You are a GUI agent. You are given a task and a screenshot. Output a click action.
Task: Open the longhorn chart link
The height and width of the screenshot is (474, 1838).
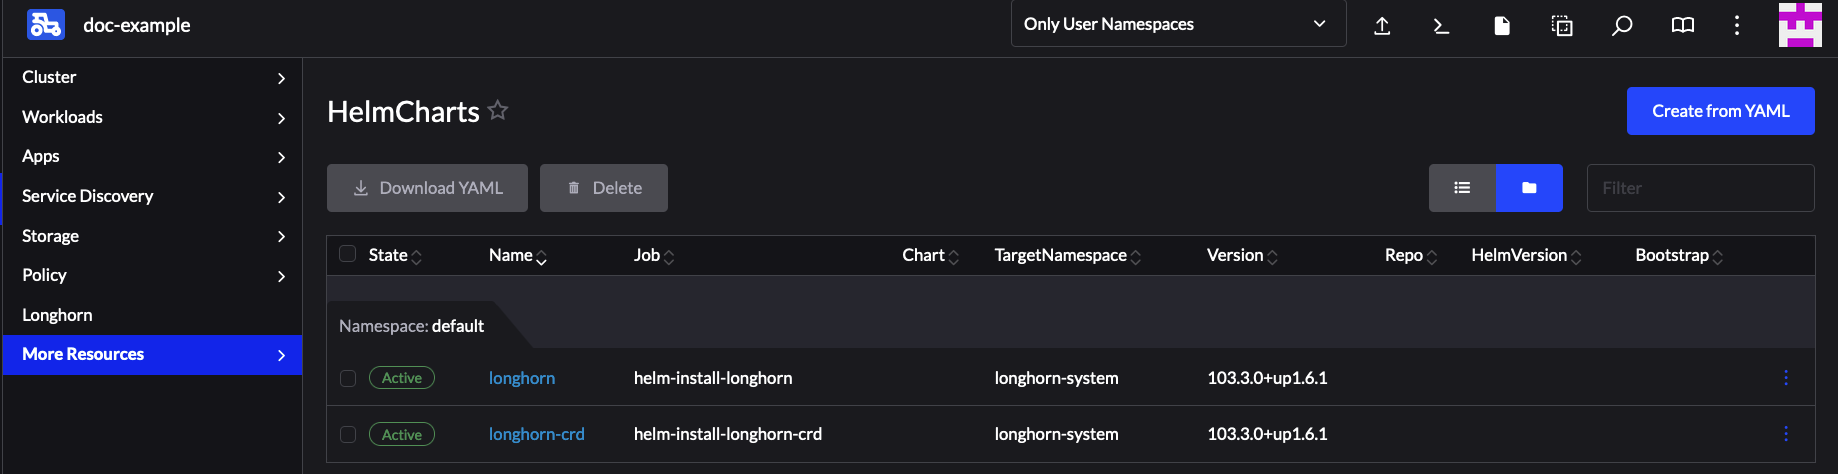522,378
